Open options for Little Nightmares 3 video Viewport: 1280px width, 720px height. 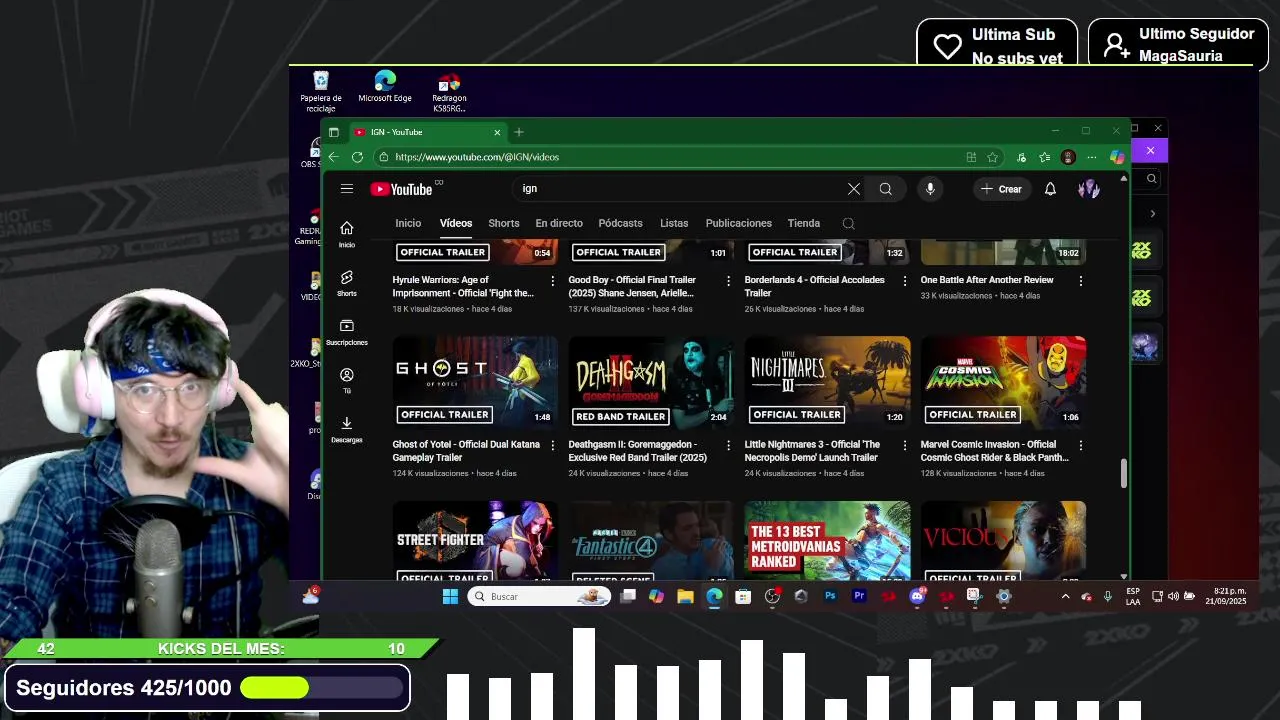point(905,445)
